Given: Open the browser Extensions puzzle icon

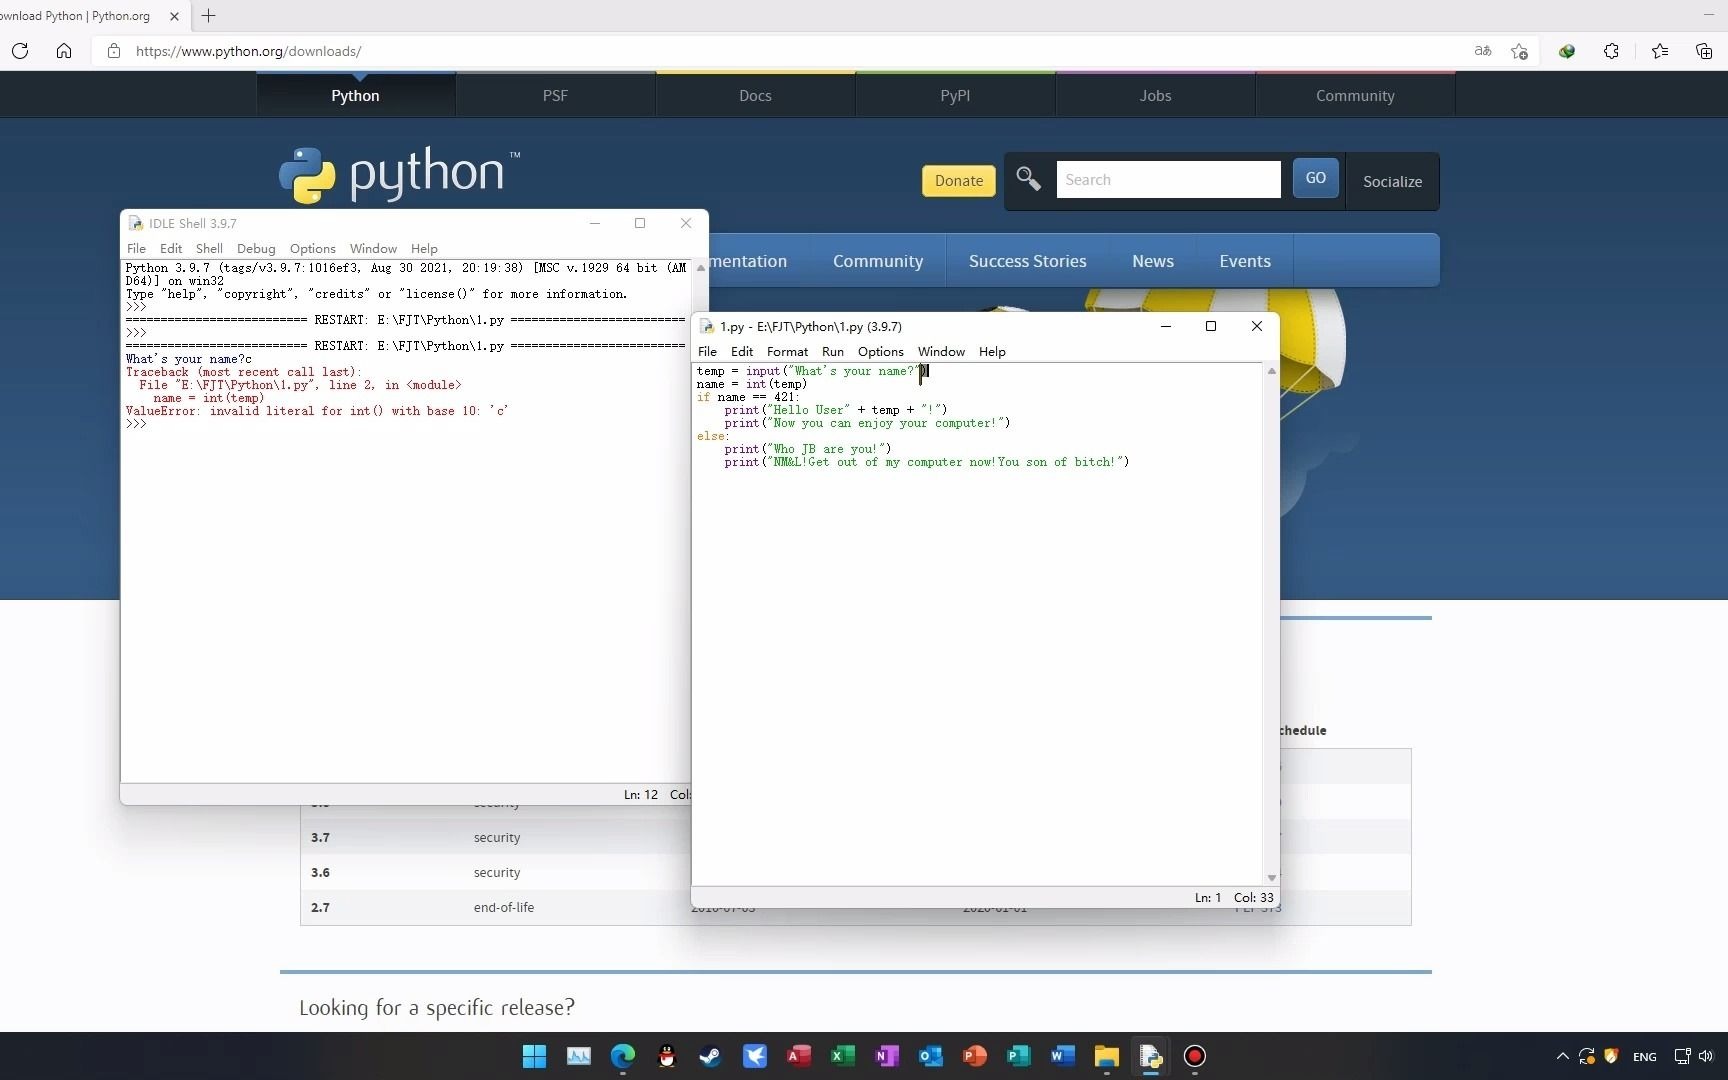Looking at the screenshot, I should click(1611, 51).
